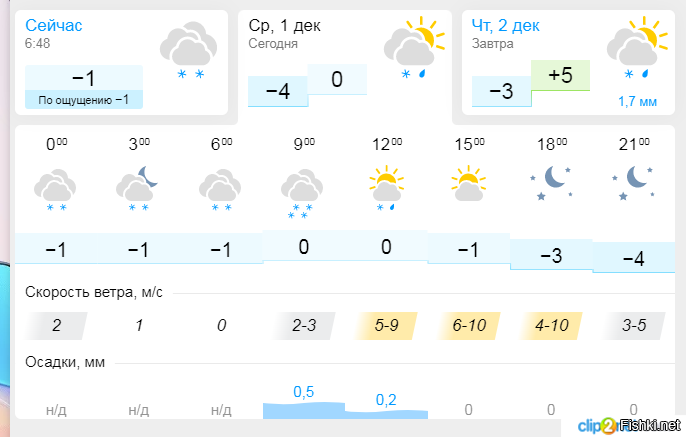
Task: Click the 12:00 sun with sleet icon
Action: click(x=385, y=190)
